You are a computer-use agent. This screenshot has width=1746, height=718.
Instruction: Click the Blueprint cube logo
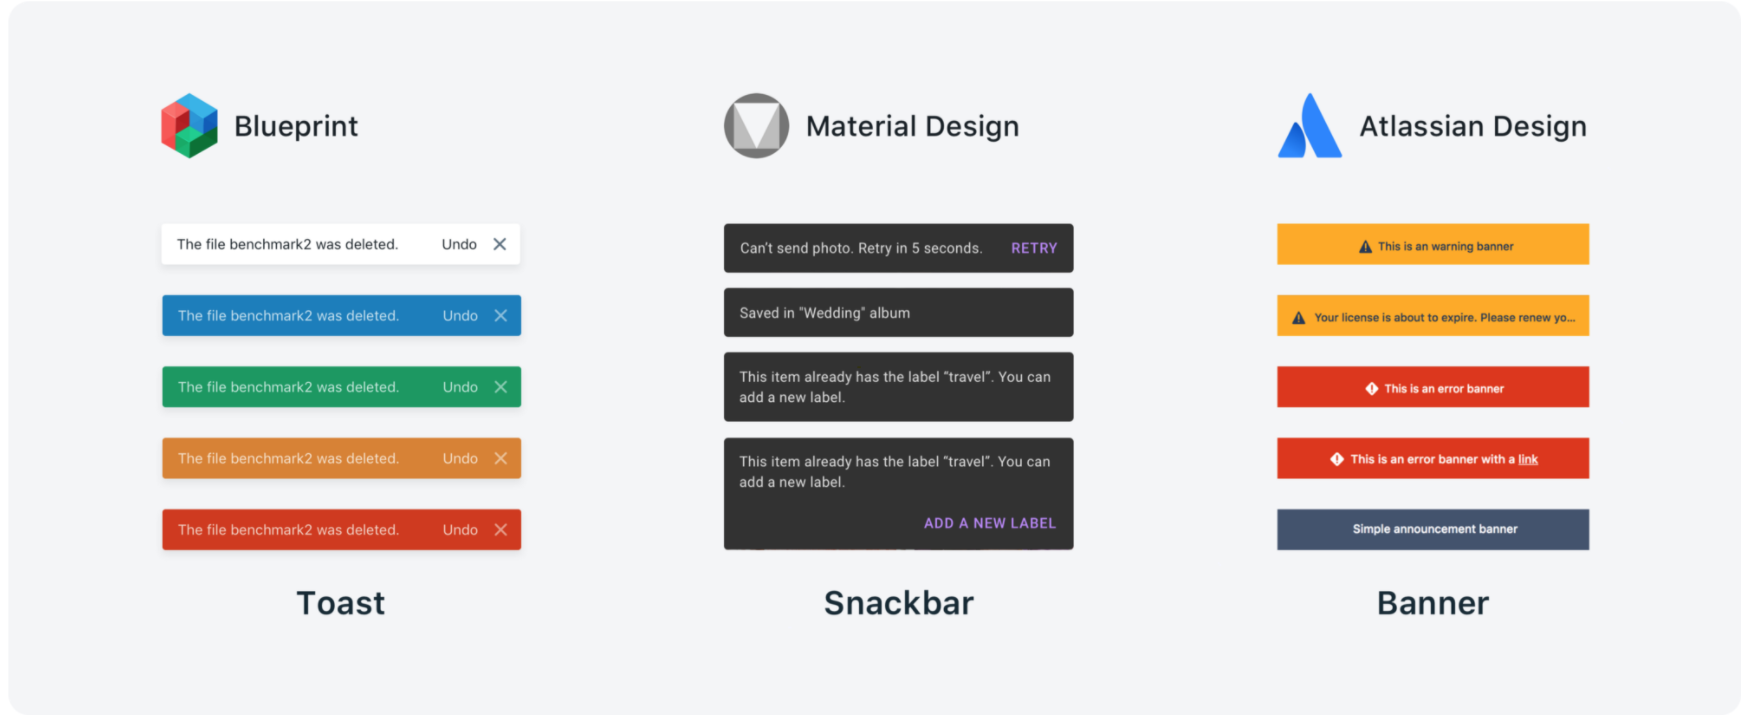189,126
